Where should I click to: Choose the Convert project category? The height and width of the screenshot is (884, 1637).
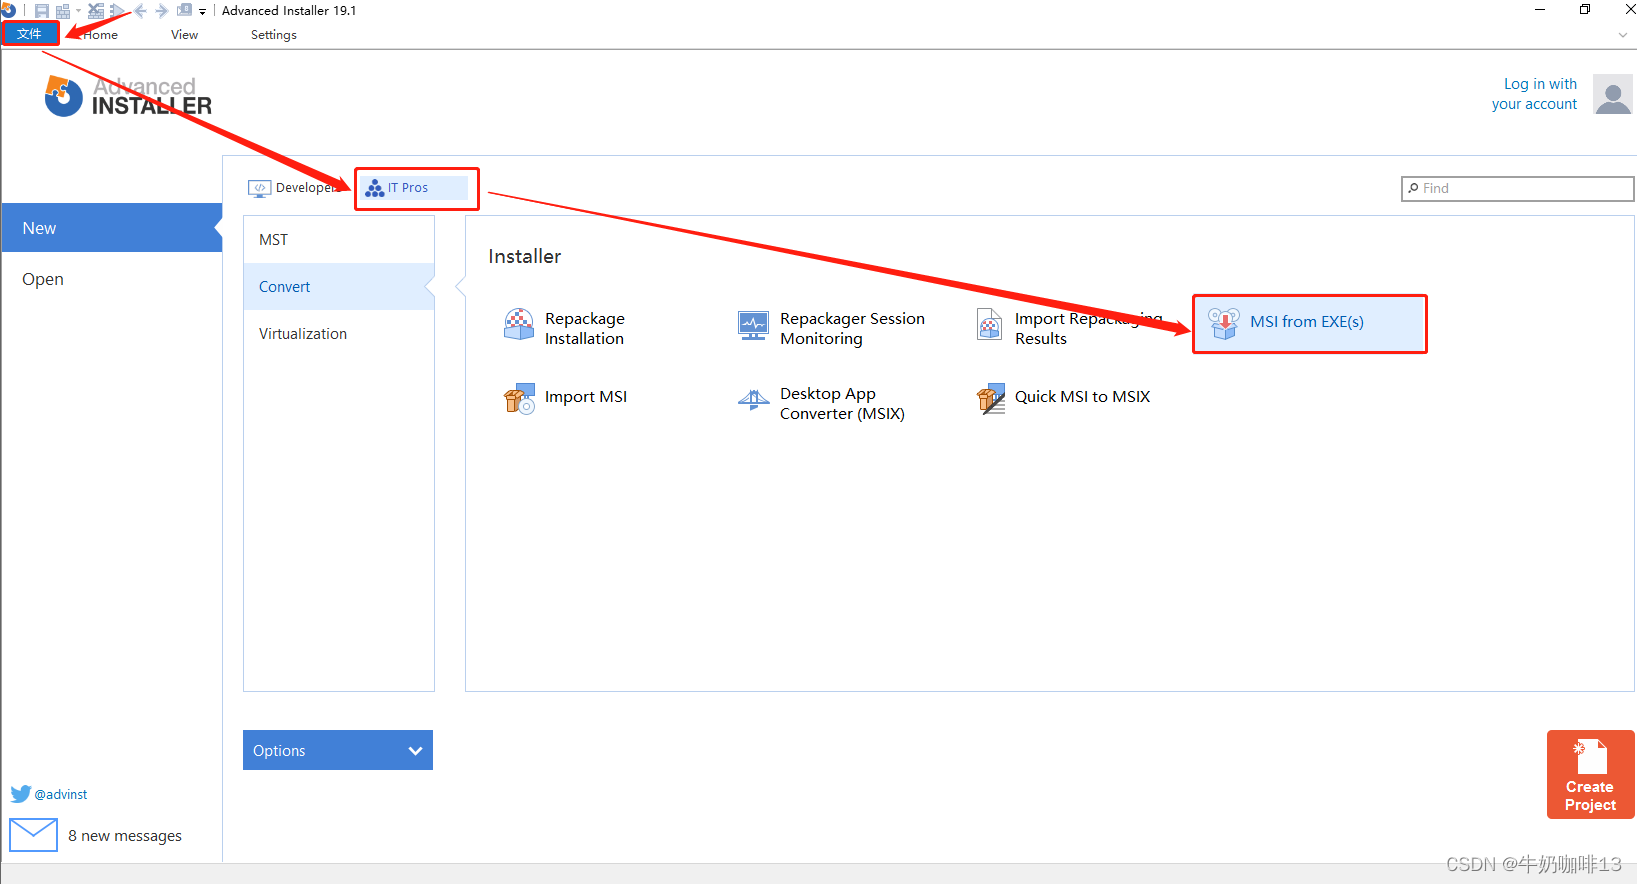pyautogui.click(x=339, y=287)
